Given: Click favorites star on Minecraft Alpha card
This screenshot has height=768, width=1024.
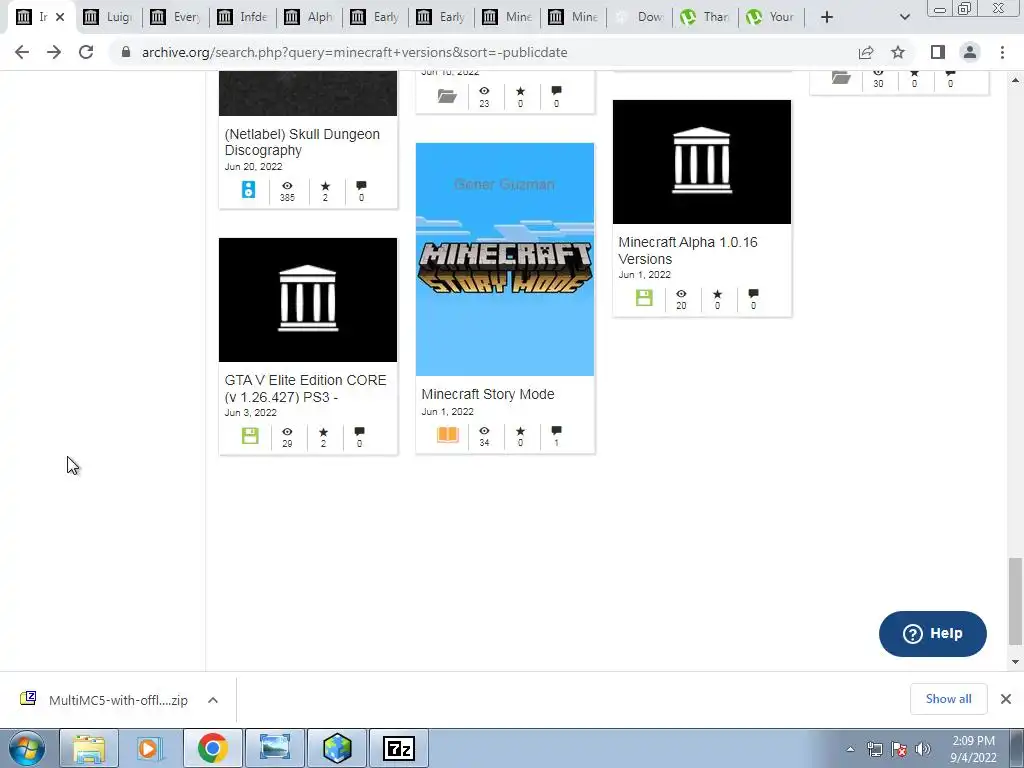Looking at the screenshot, I should [718, 295].
